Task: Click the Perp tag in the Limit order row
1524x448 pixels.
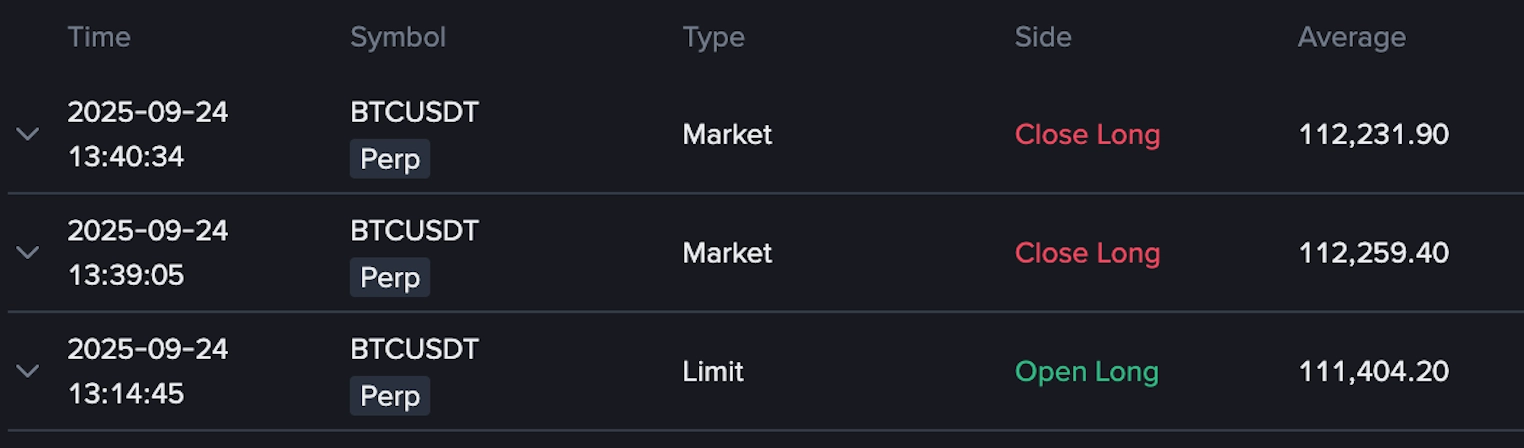Action: pos(390,396)
